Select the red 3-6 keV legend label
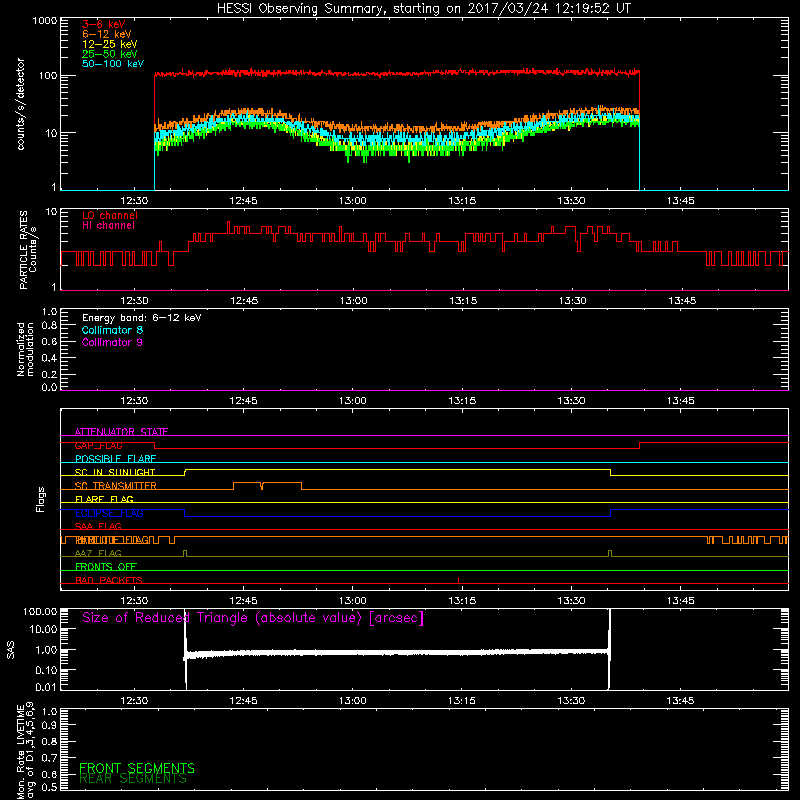This screenshot has height=800, width=800. tap(104, 24)
